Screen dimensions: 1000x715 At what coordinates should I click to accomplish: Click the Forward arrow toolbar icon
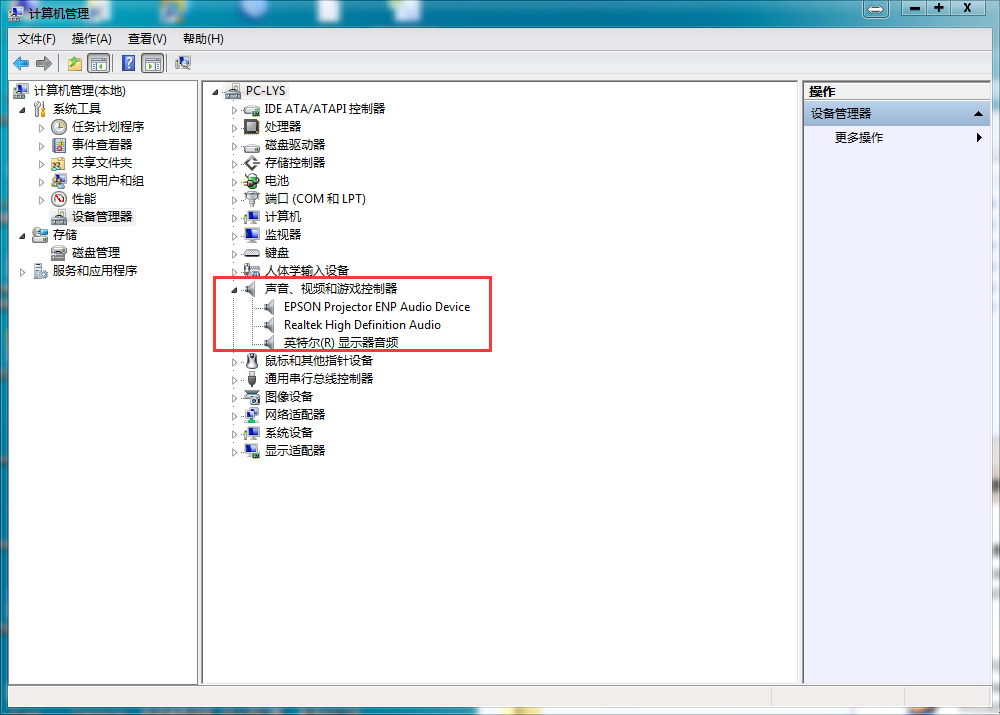point(44,64)
